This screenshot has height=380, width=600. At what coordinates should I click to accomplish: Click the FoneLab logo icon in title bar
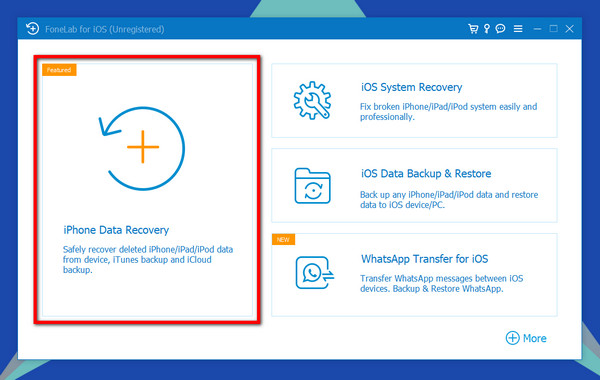[33, 29]
